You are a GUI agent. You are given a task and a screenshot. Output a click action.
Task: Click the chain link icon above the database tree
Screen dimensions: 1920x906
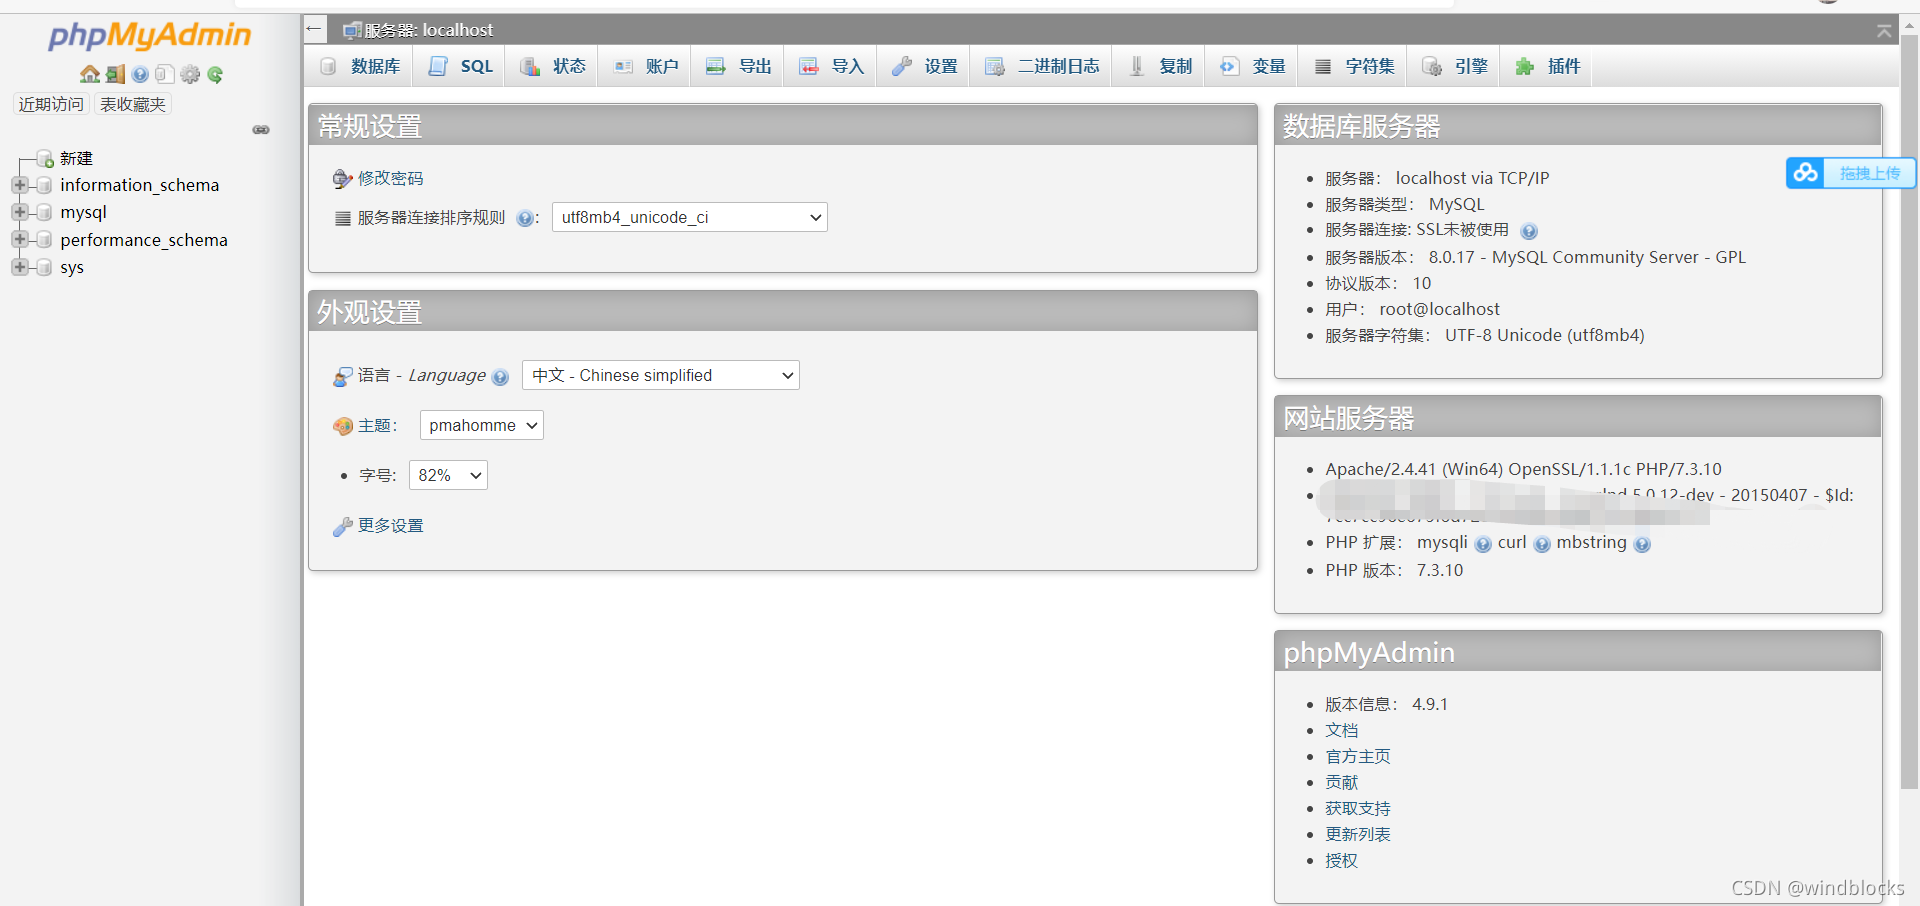click(x=261, y=130)
